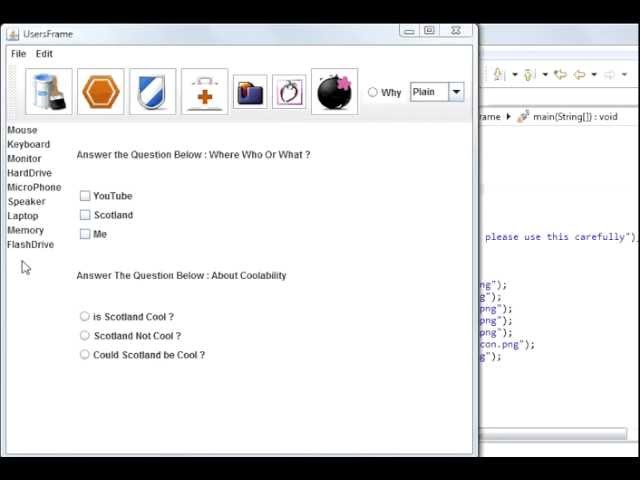The image size is (640, 480).
Task: Click the 'Where Who Or What ?' question label
Action: (193, 155)
